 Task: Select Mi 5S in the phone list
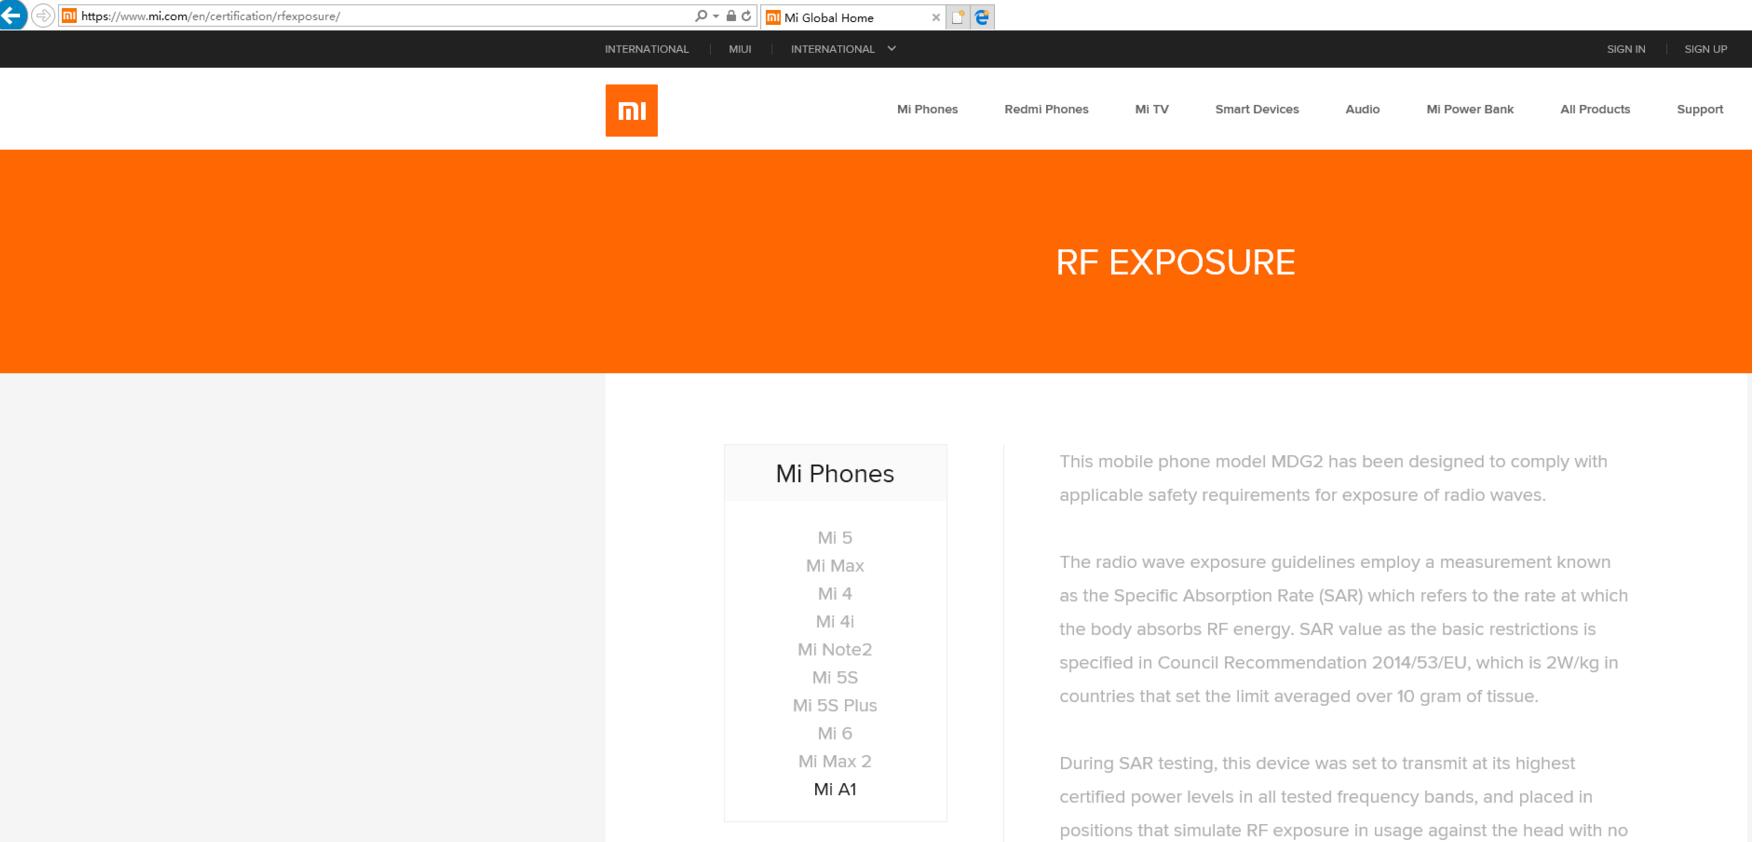pyautogui.click(x=835, y=678)
